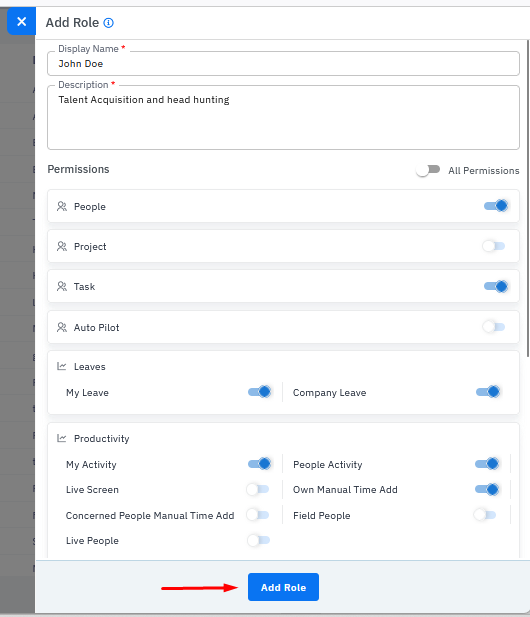Click the Display Name input field
This screenshot has height=617, width=530.
(283, 63)
